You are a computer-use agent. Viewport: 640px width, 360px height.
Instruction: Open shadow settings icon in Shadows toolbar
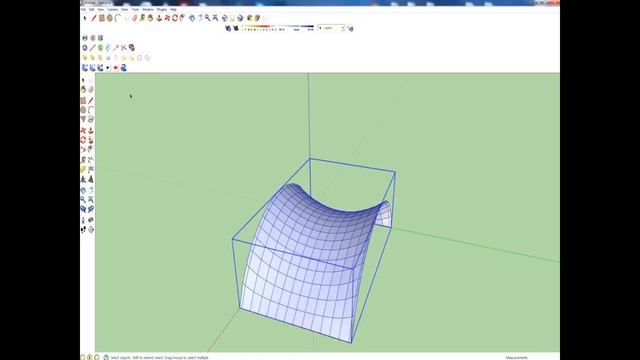(x=228, y=28)
